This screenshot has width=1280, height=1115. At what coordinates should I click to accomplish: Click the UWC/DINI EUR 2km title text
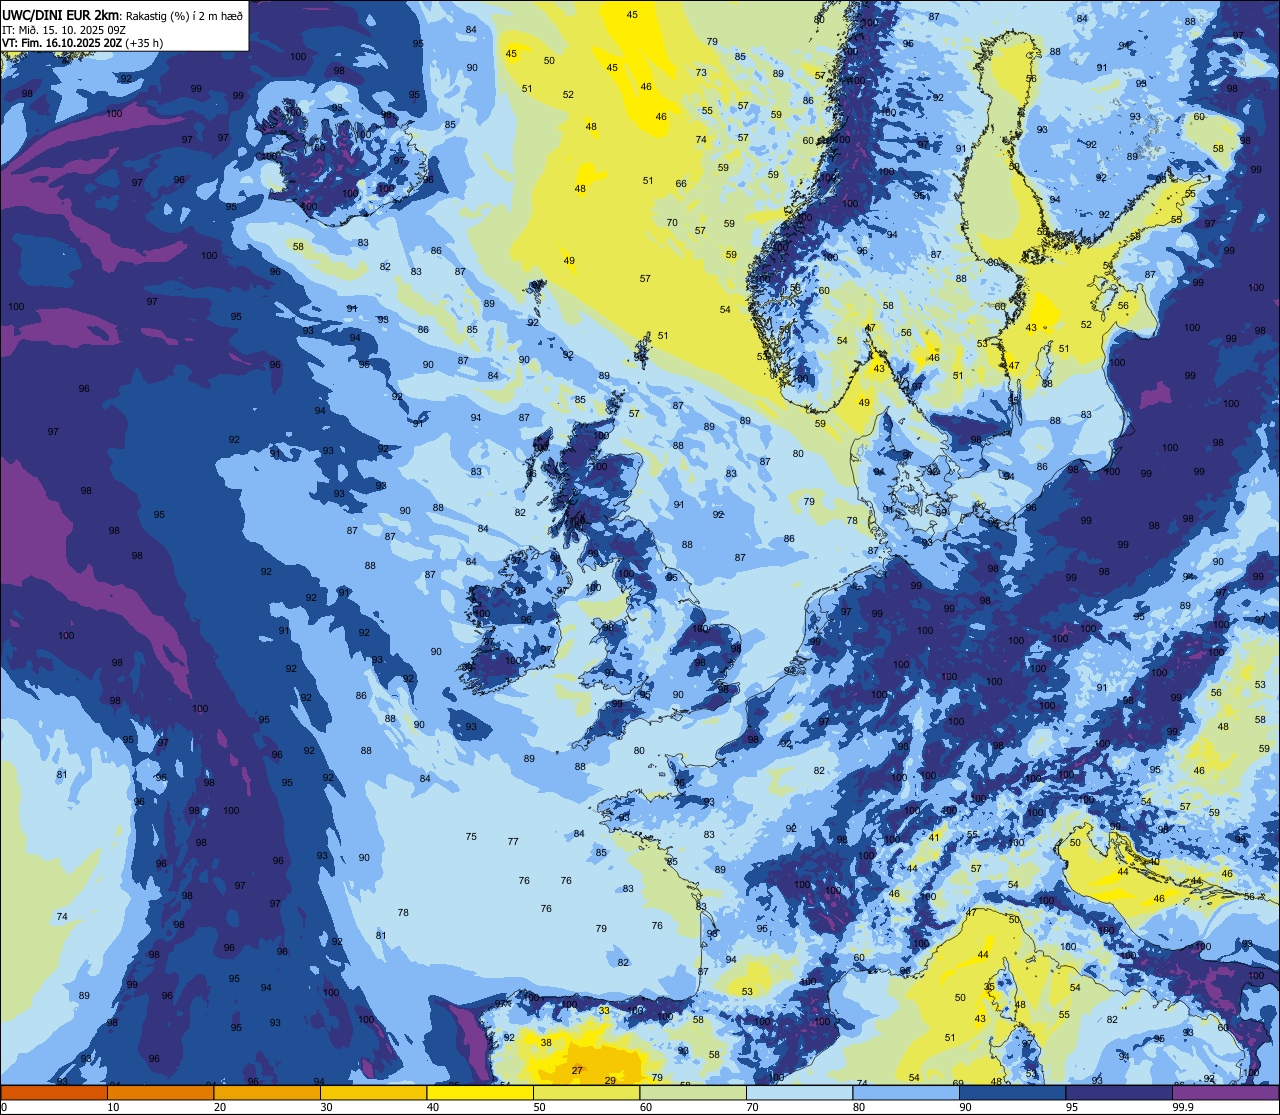[x=61, y=14]
